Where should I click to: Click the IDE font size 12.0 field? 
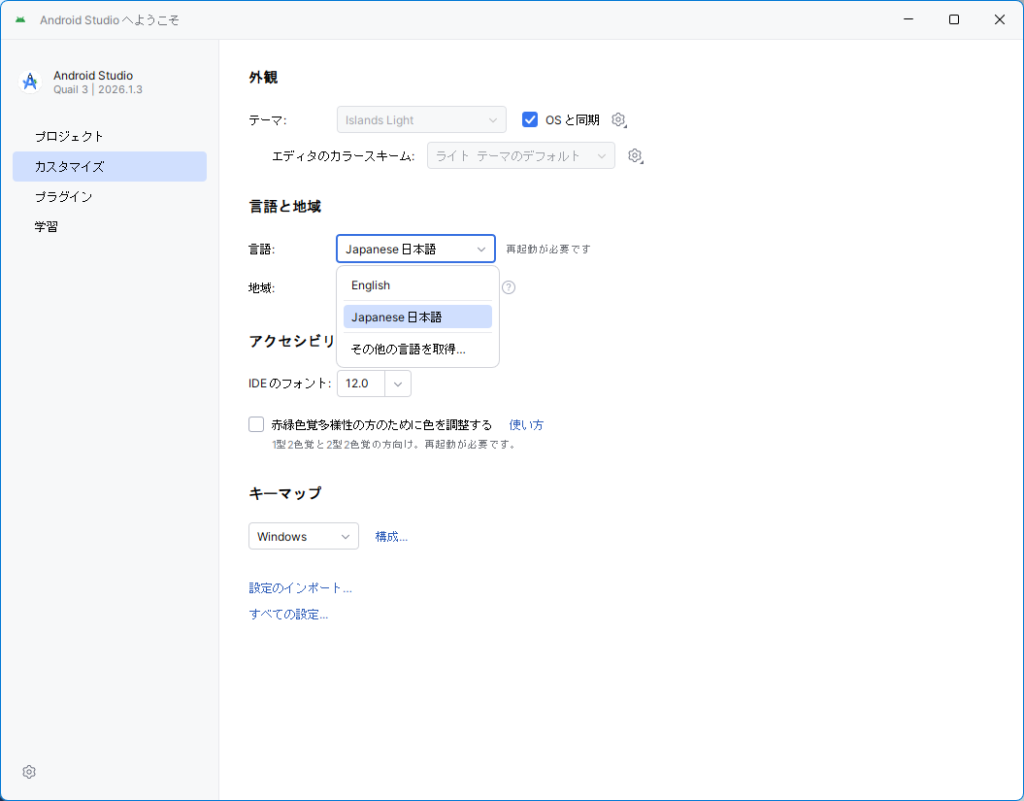tap(361, 384)
